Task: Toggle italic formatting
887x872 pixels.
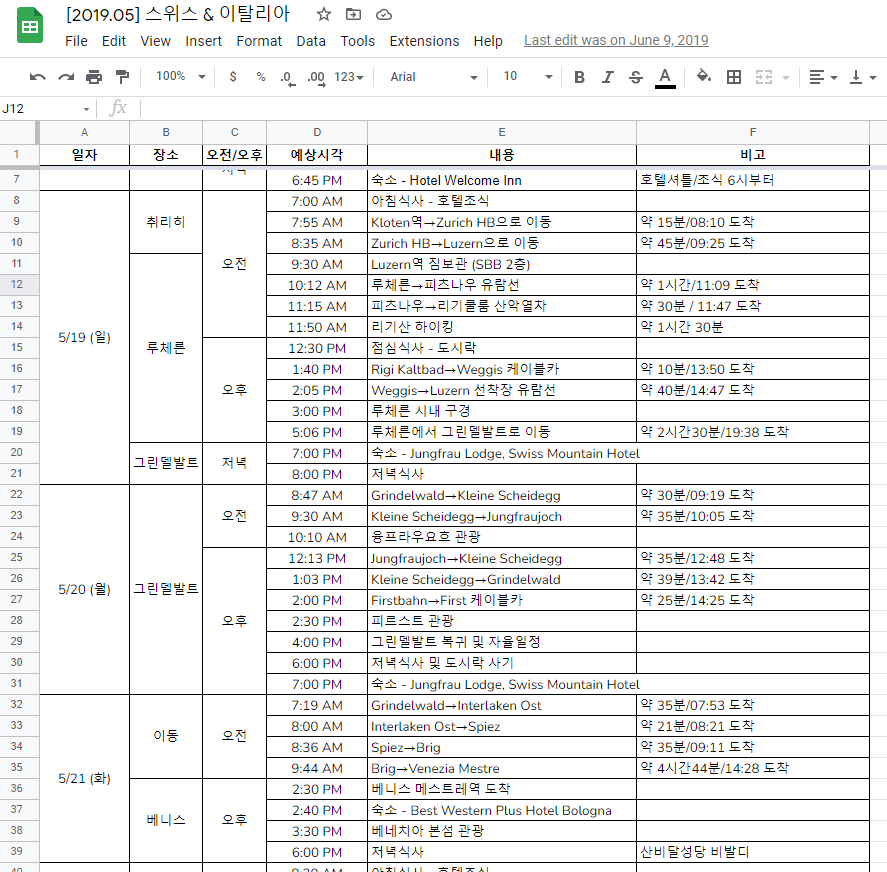Action: coord(608,77)
